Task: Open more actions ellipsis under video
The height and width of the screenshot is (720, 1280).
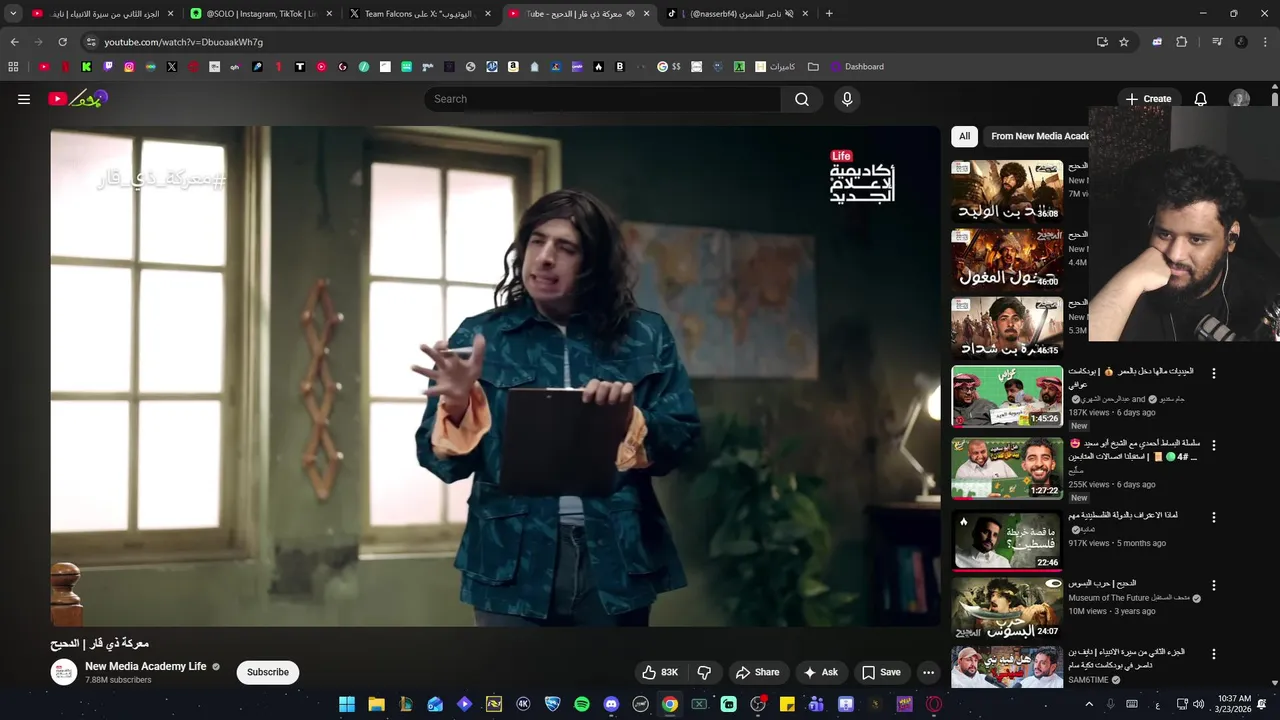Action: (x=928, y=672)
